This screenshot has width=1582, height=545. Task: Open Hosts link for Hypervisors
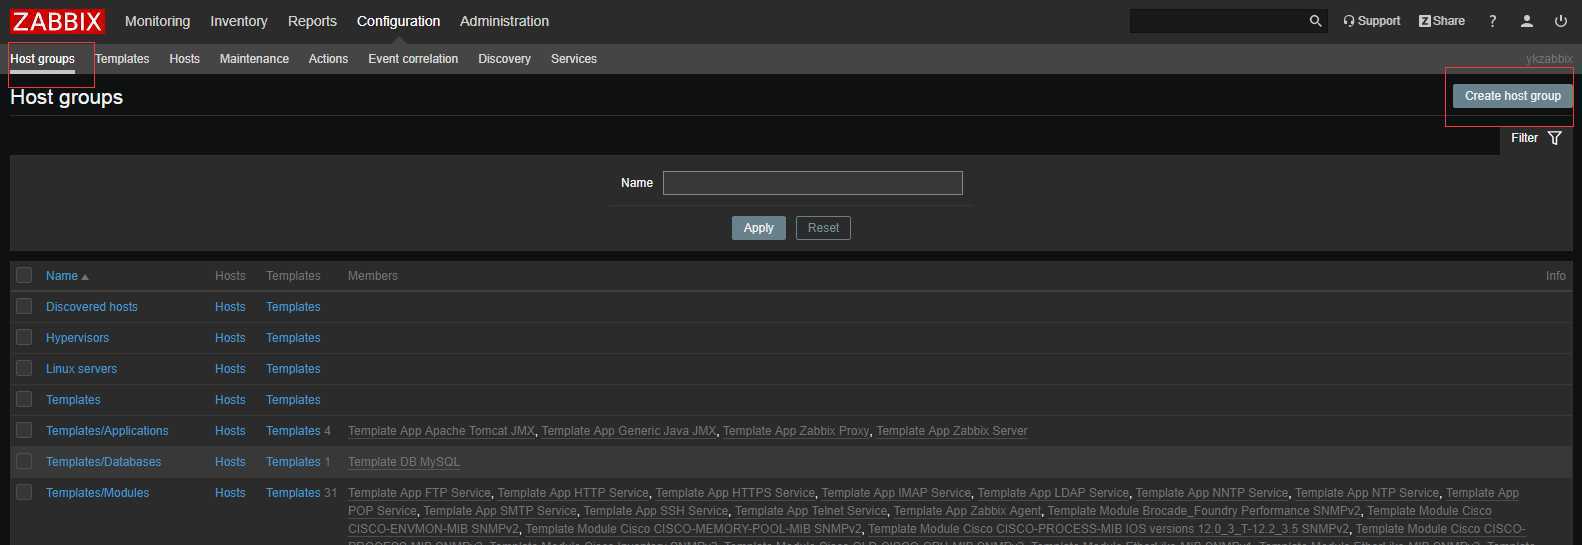pyautogui.click(x=230, y=338)
